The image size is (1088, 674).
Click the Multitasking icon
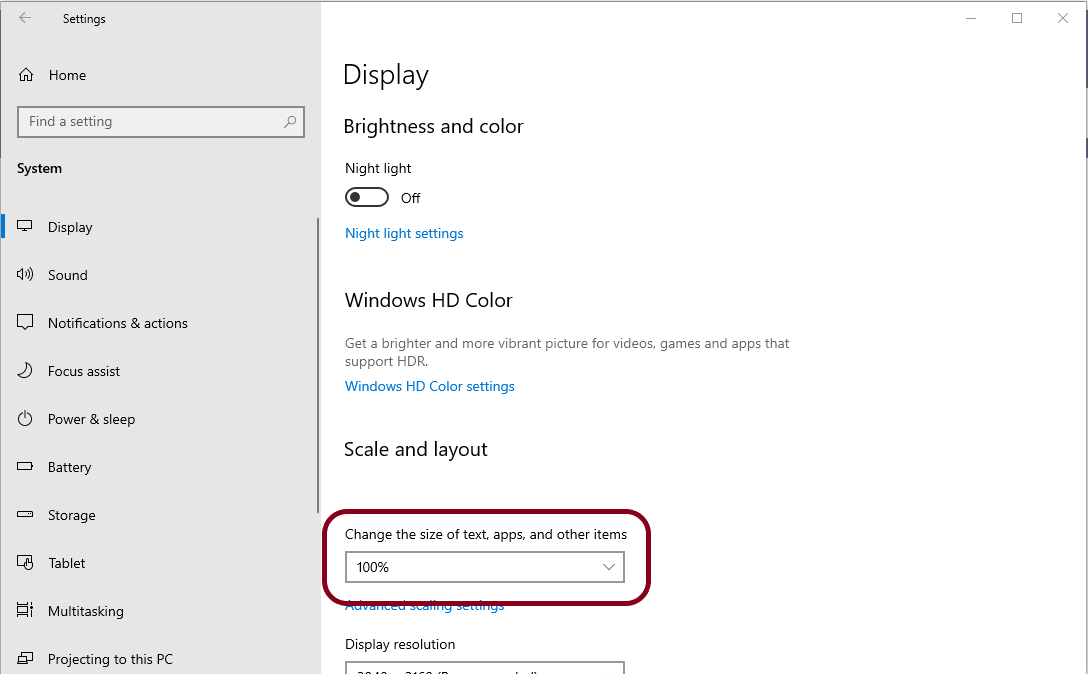coord(25,609)
